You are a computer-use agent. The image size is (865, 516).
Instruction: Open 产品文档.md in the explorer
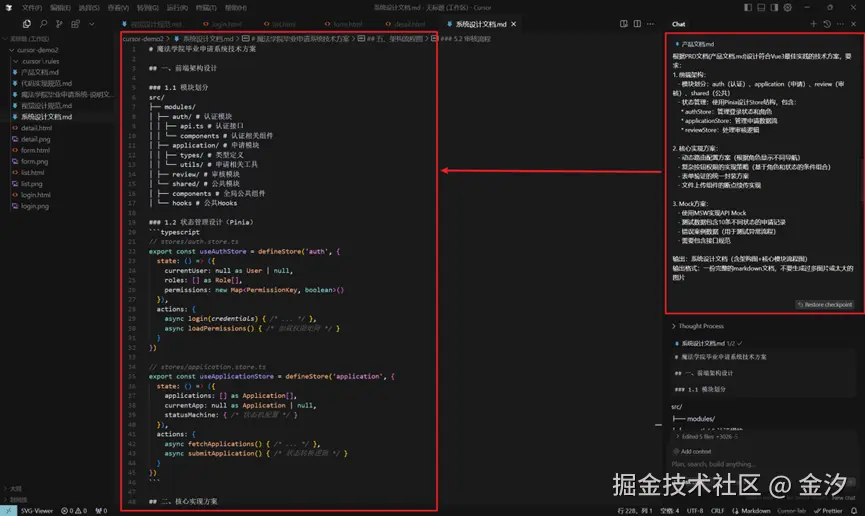(40, 72)
